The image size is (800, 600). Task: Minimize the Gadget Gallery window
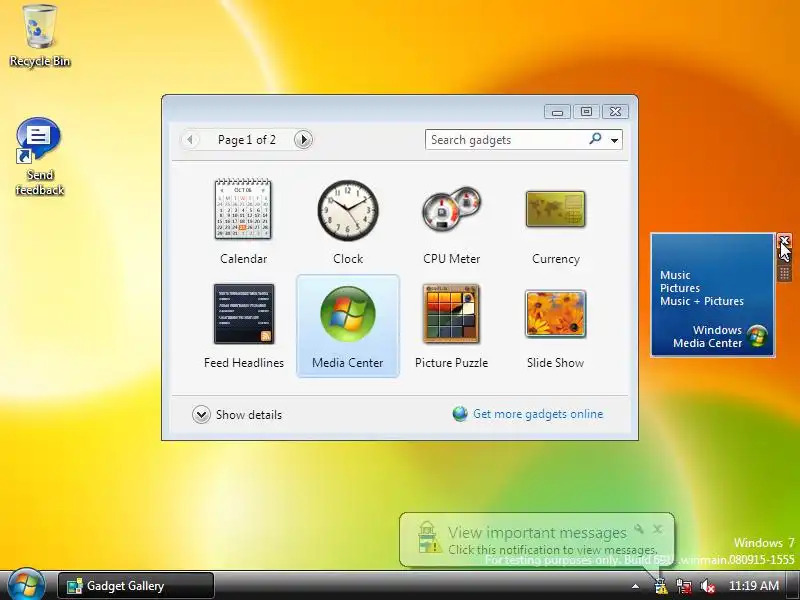[557, 112]
